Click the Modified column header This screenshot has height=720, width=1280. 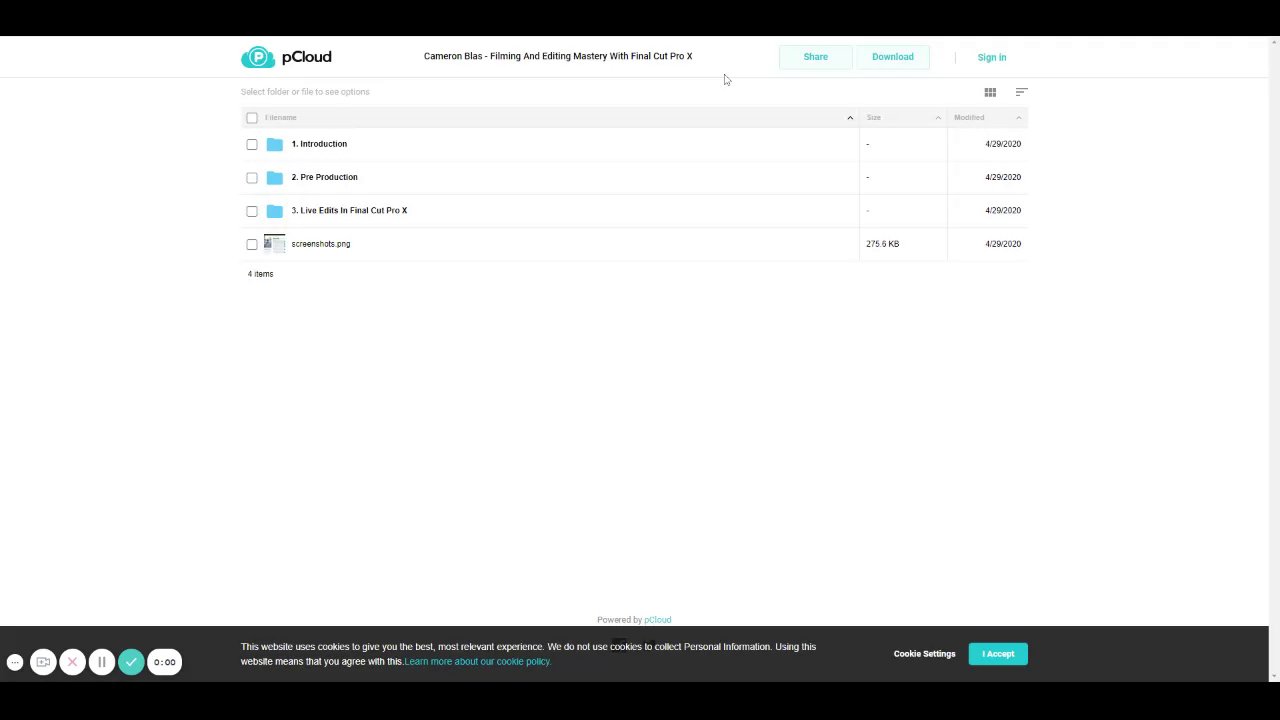coord(969,118)
